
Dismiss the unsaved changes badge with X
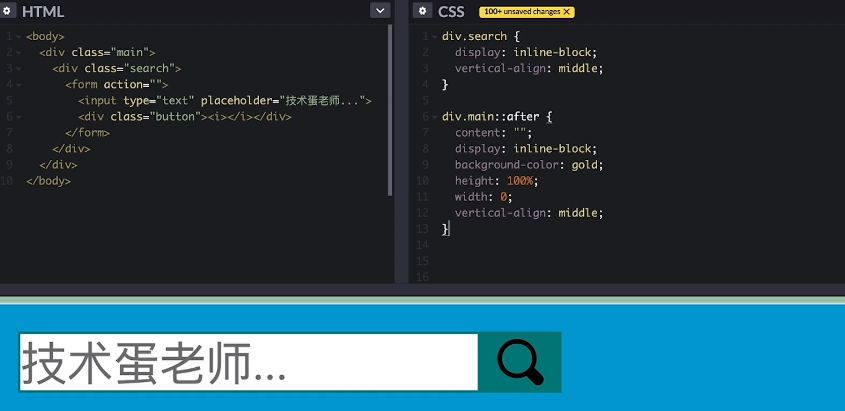coord(566,12)
